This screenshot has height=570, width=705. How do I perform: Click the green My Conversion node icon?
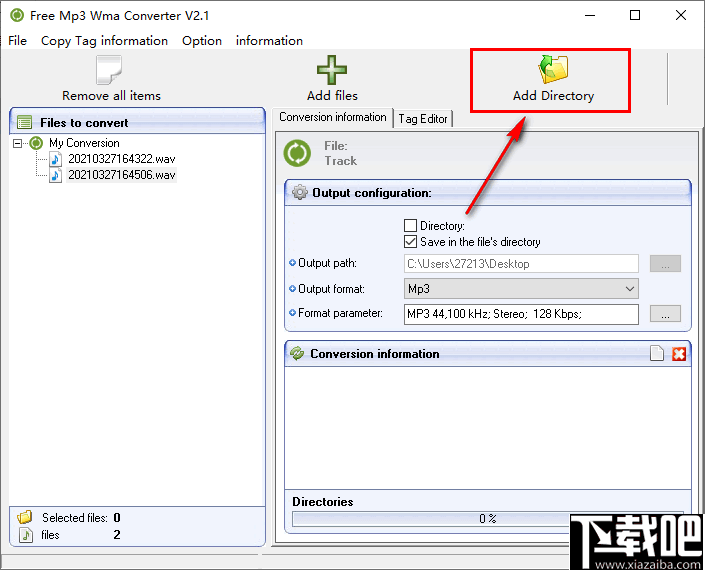(x=36, y=143)
